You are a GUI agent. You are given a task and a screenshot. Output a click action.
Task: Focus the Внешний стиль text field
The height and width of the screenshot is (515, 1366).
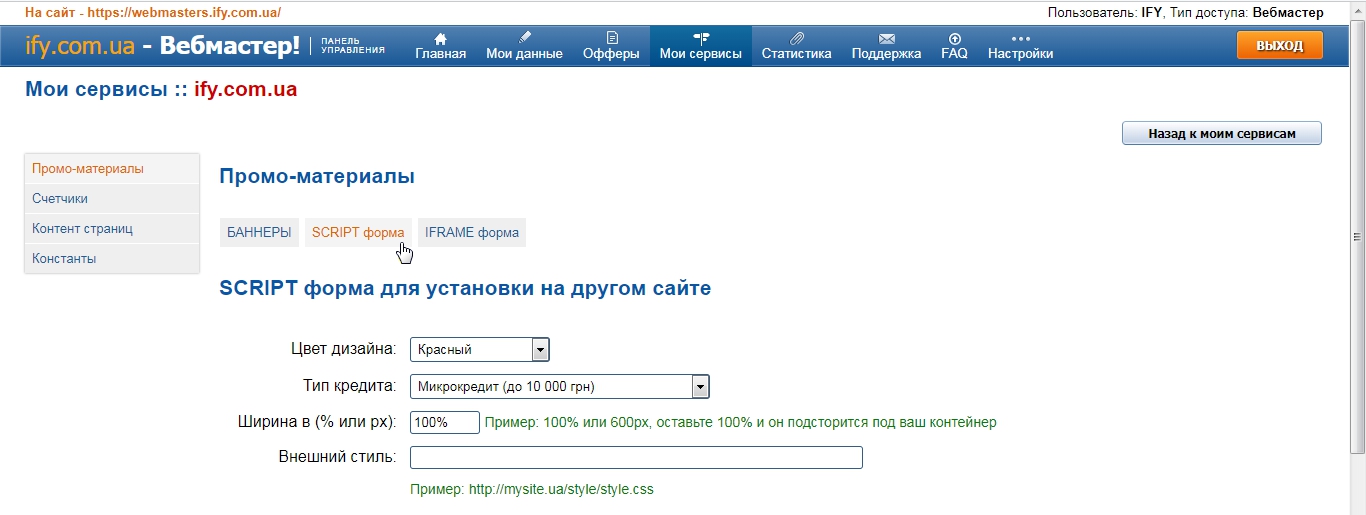point(636,458)
